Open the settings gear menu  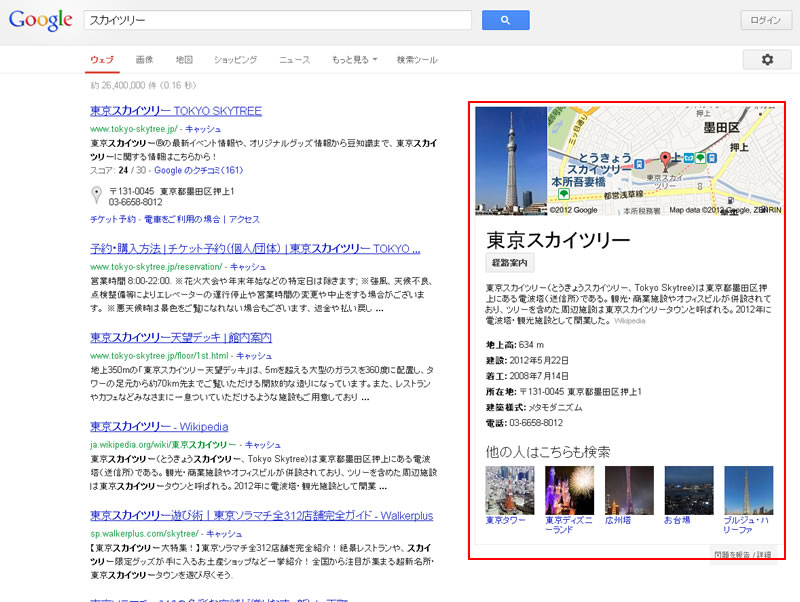pos(767,60)
